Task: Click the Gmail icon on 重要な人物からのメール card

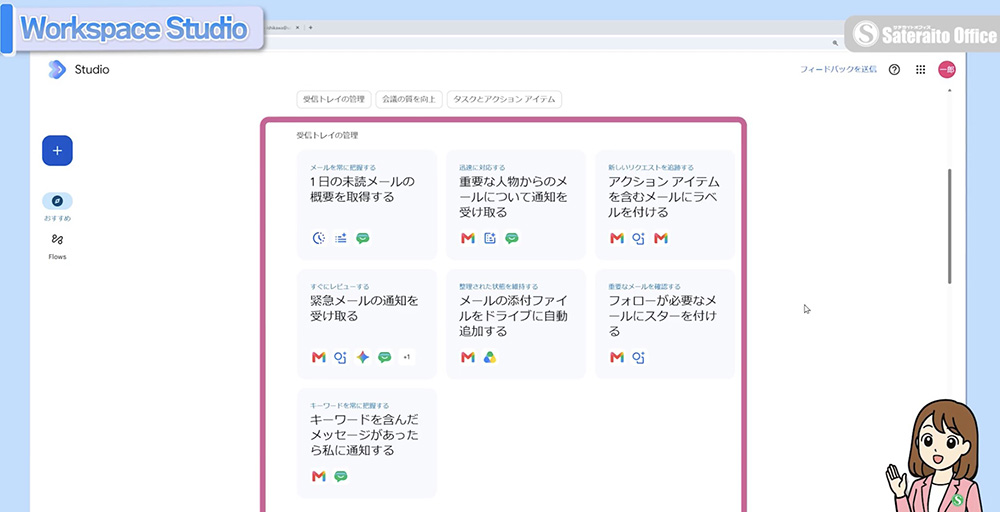Action: [468, 238]
